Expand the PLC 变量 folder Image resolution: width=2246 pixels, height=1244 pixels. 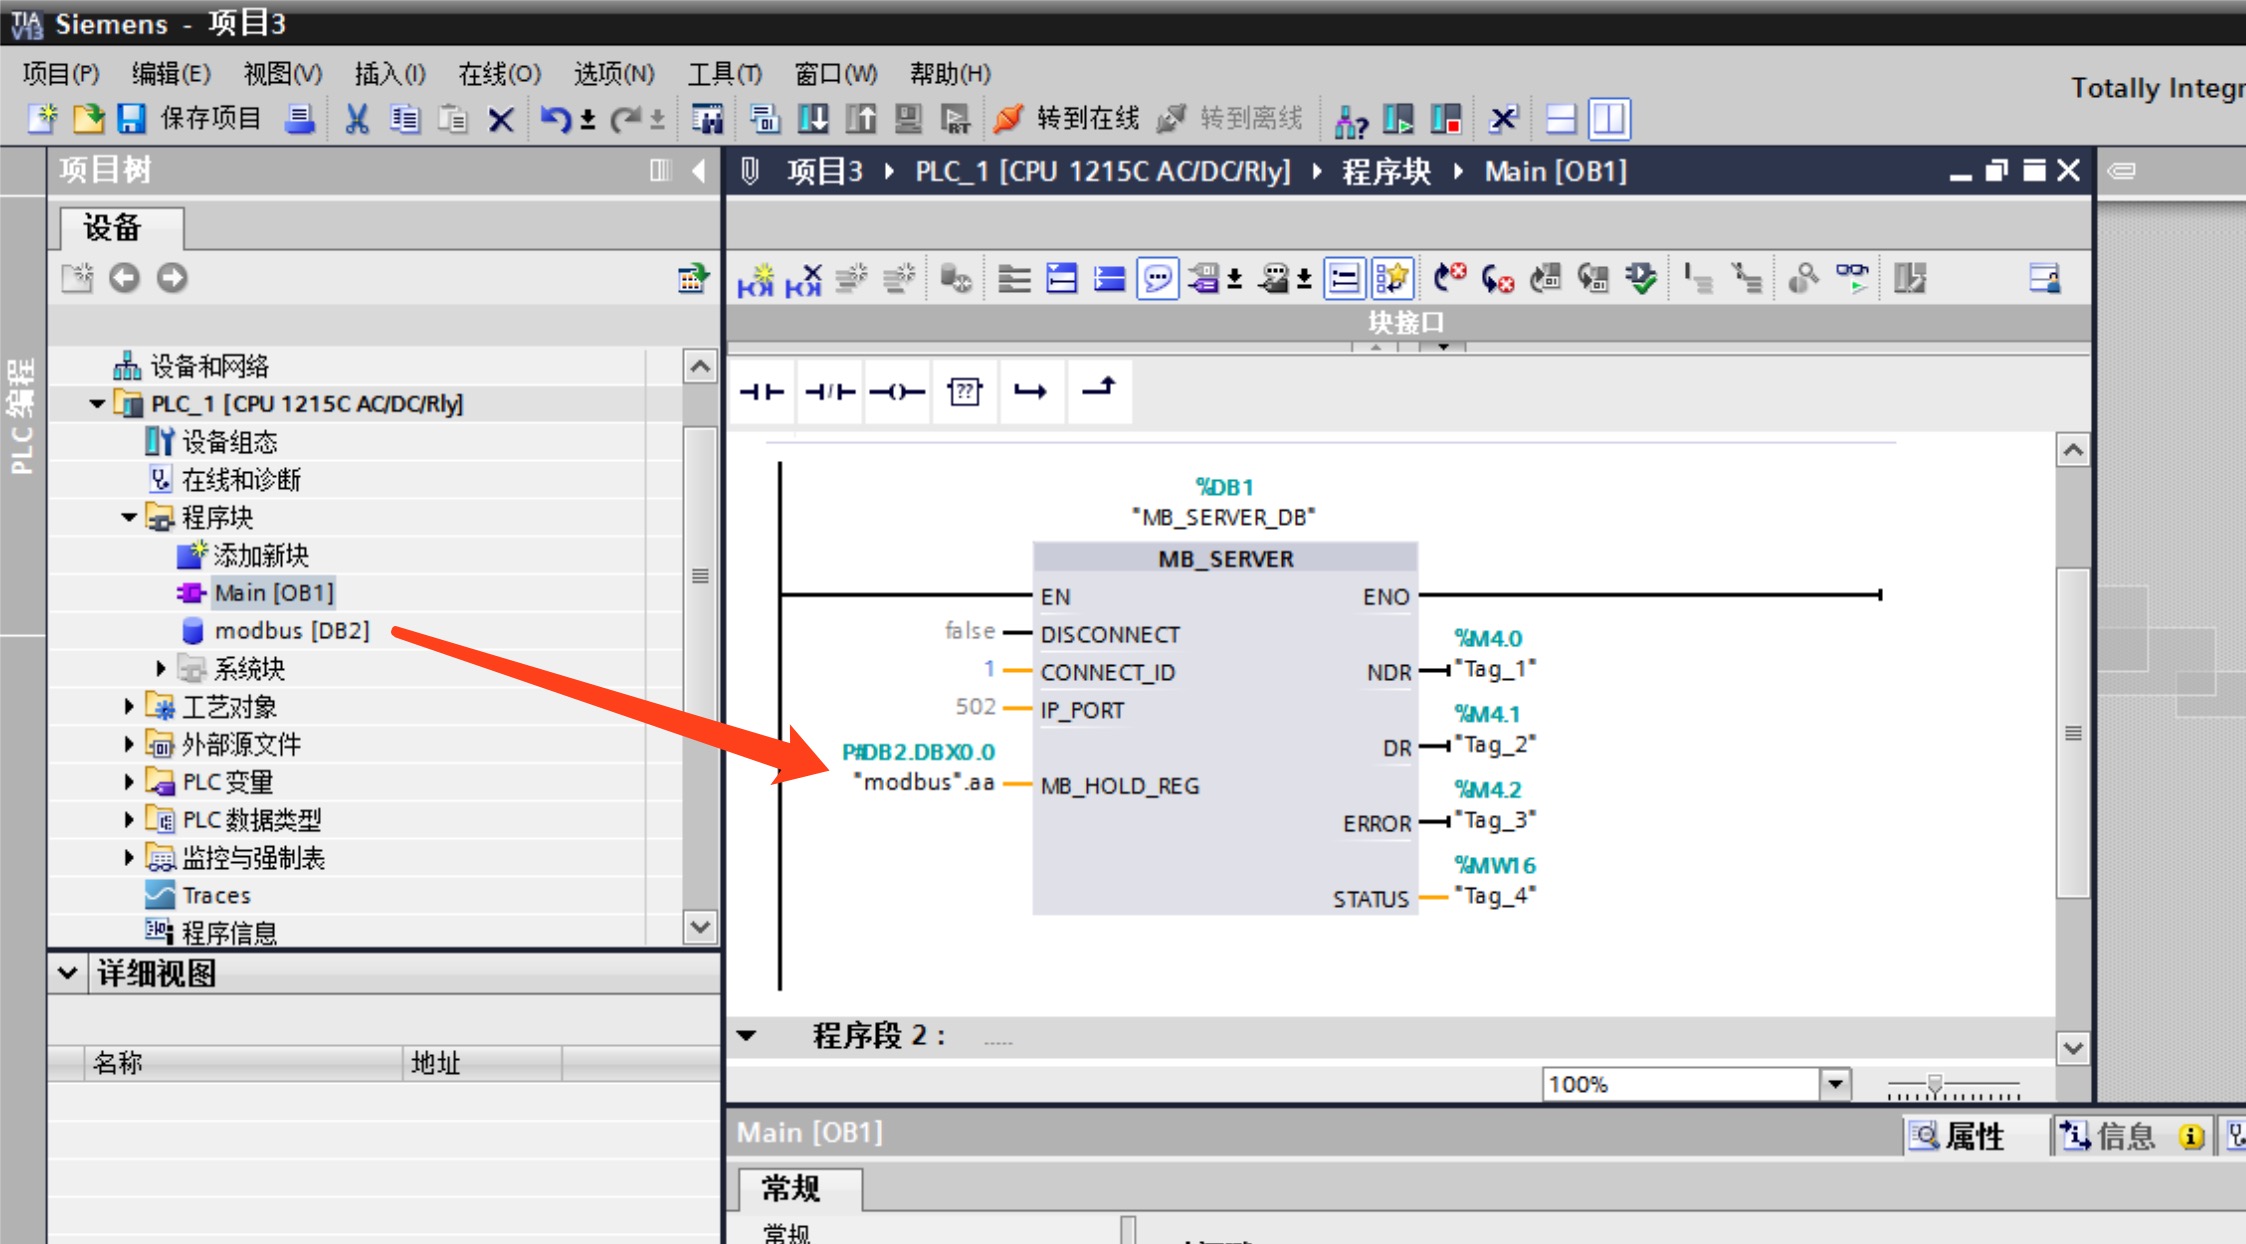[x=129, y=782]
